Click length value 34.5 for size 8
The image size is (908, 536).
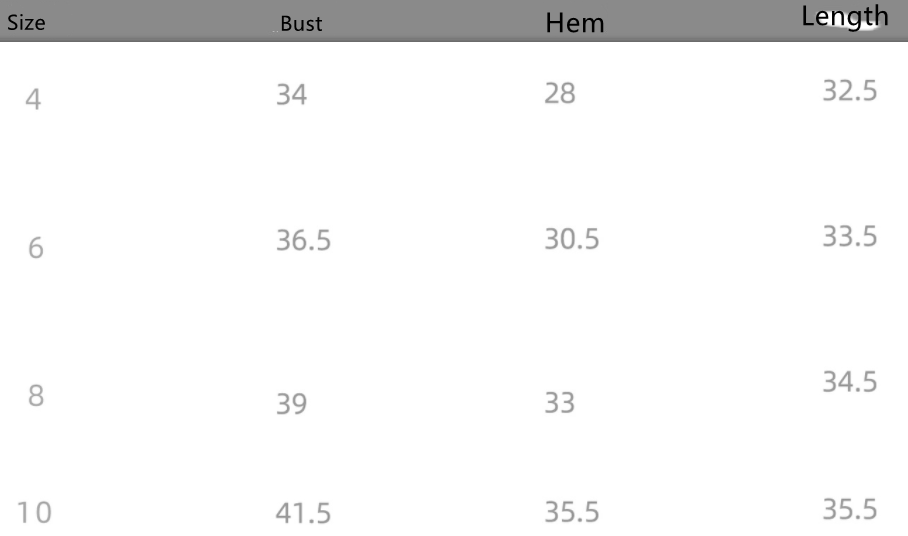pos(850,382)
